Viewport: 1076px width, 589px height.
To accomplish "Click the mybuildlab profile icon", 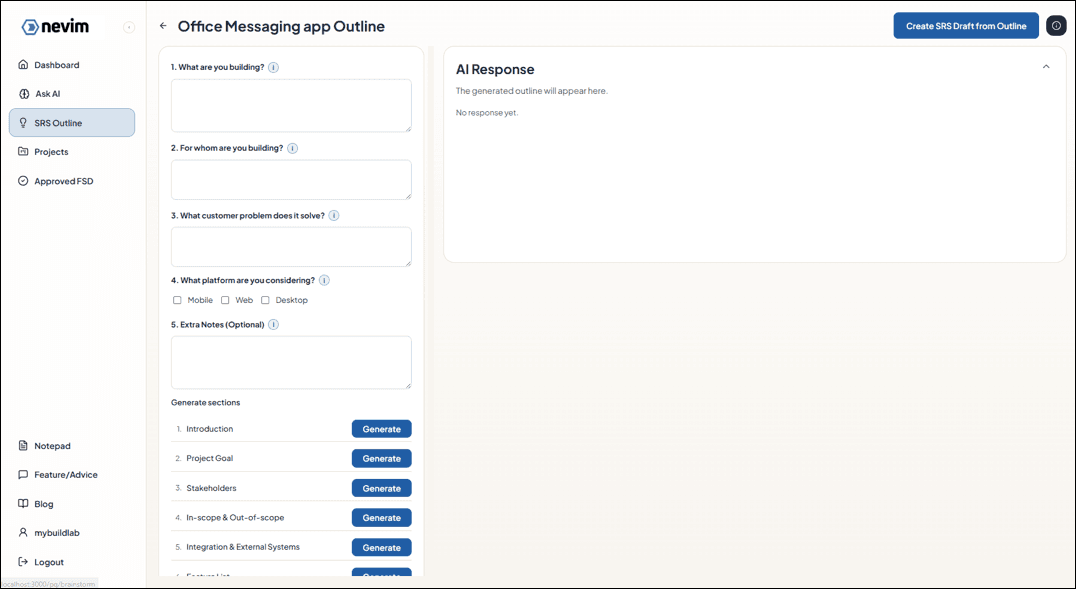I will (23, 532).
